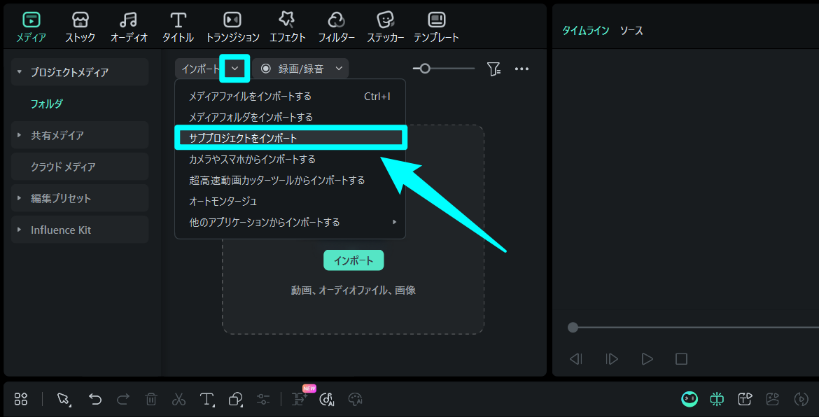The height and width of the screenshot is (417, 819).
Task: Click the render preview circular icon
Action: [x=801, y=399]
